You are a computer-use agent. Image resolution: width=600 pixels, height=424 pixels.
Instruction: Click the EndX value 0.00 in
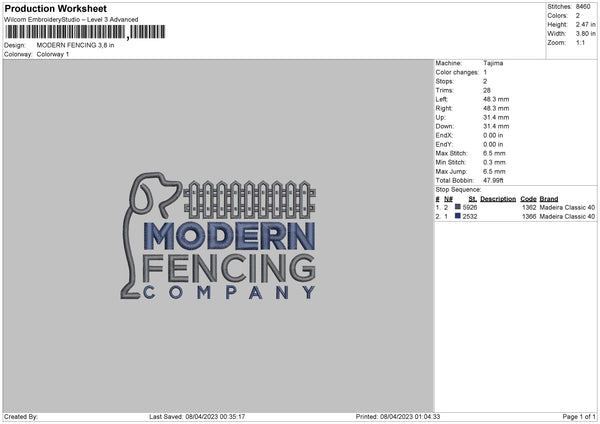point(493,135)
